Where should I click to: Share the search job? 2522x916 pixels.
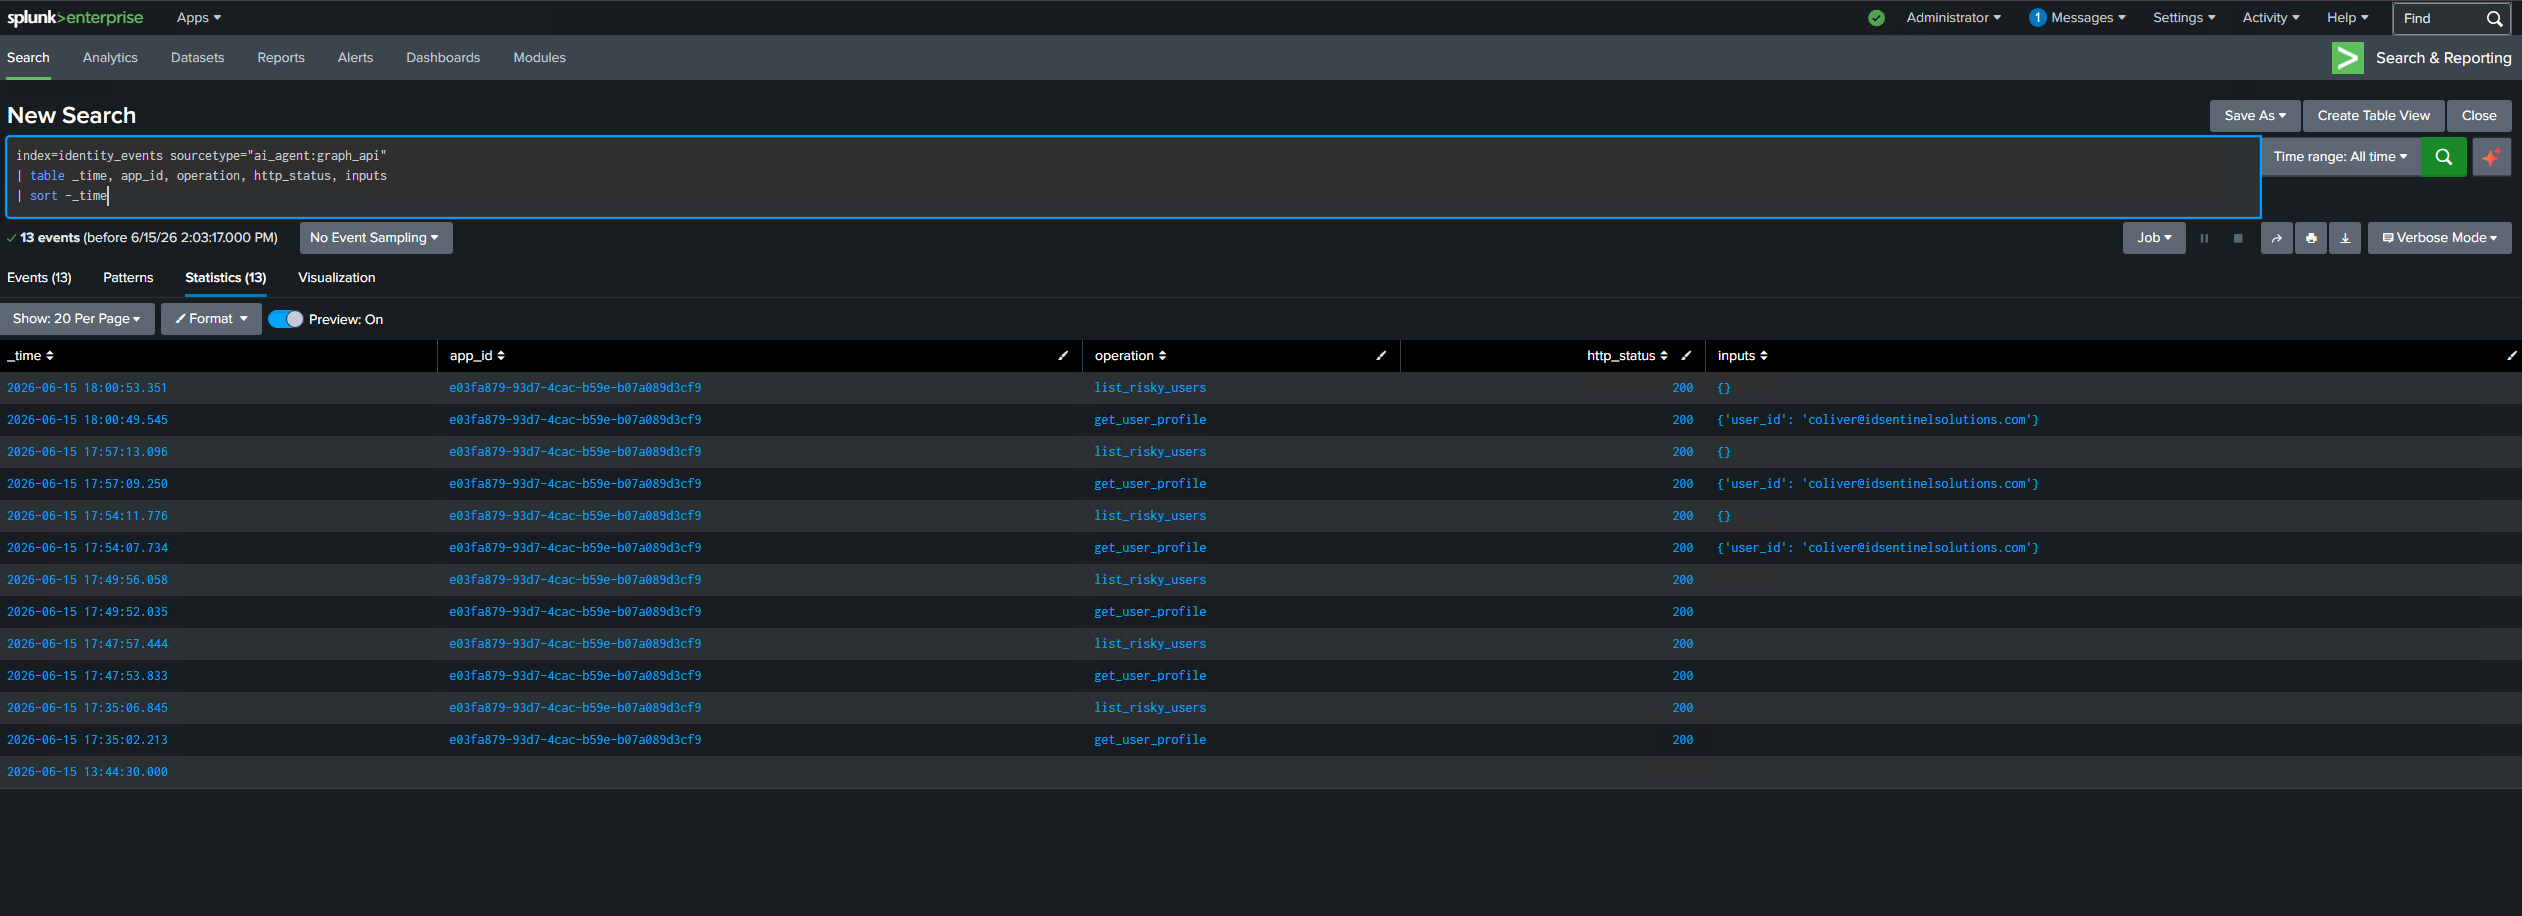tap(2277, 238)
